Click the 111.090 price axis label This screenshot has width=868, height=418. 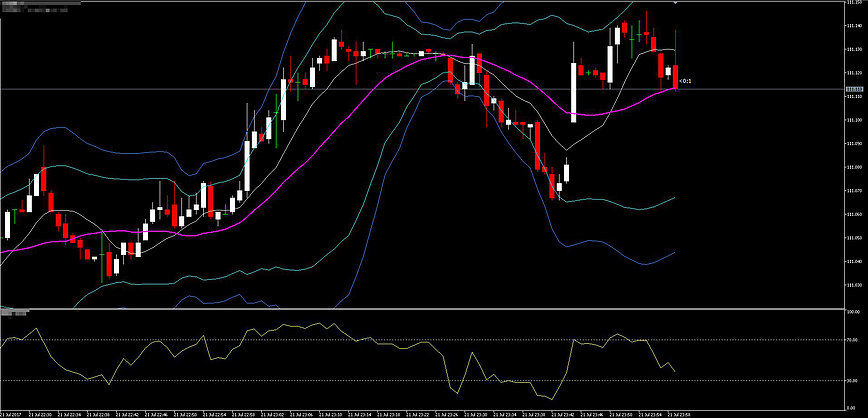coord(856,144)
